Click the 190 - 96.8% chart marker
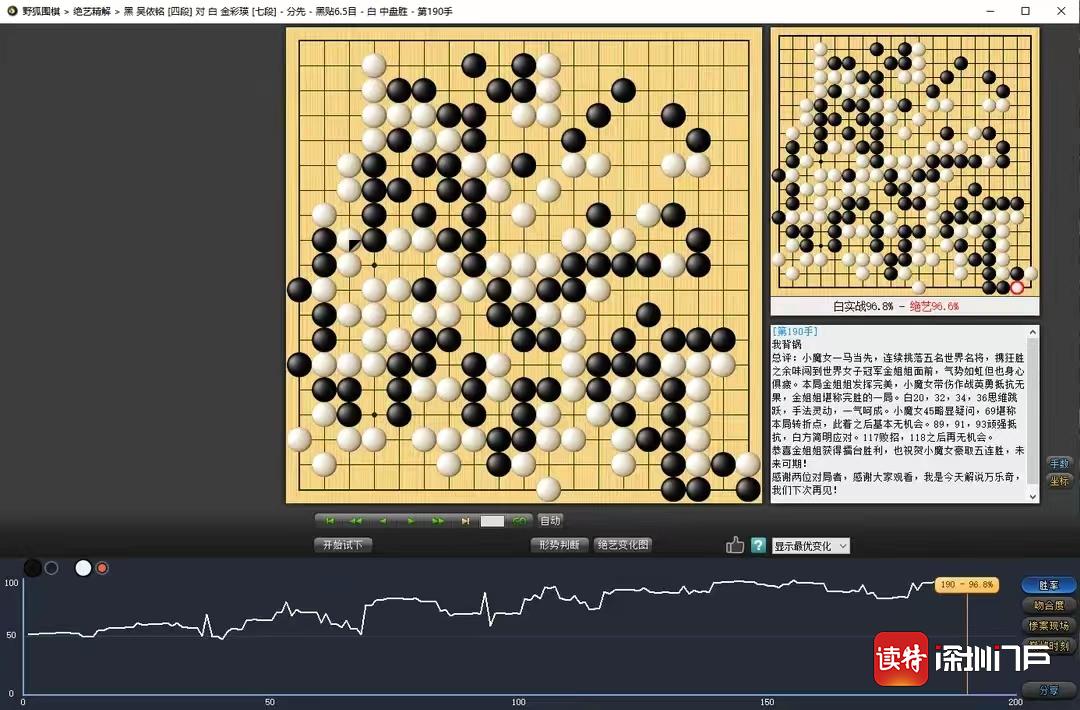This screenshot has width=1080, height=710. click(966, 585)
